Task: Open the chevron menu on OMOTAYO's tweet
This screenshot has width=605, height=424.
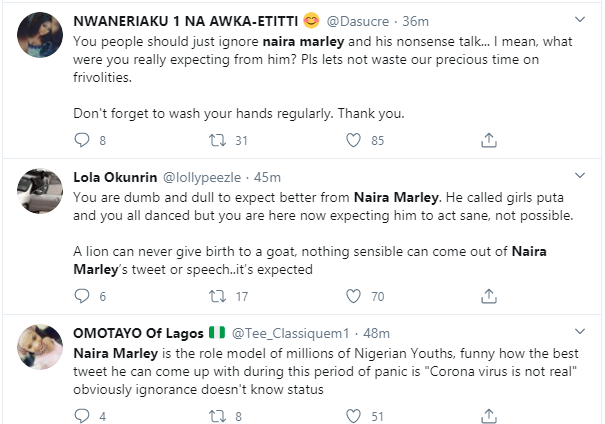Action: (579, 332)
